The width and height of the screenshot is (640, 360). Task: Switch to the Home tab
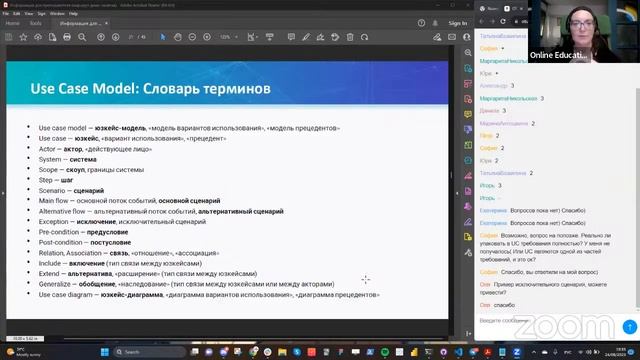pyautogui.click(x=13, y=23)
